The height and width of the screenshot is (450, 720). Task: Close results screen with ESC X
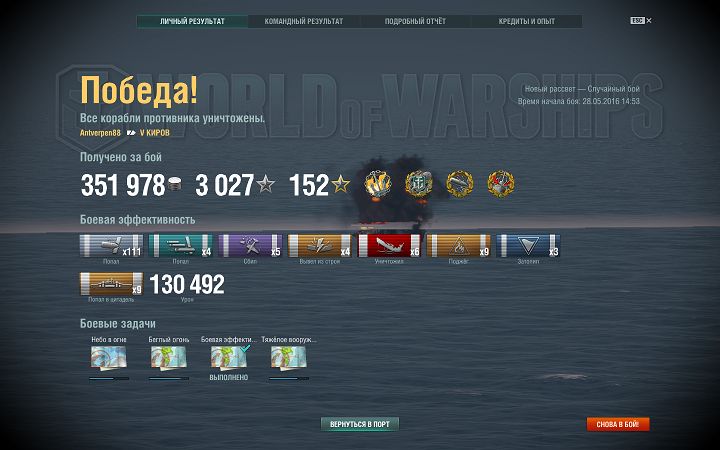[x=641, y=20]
